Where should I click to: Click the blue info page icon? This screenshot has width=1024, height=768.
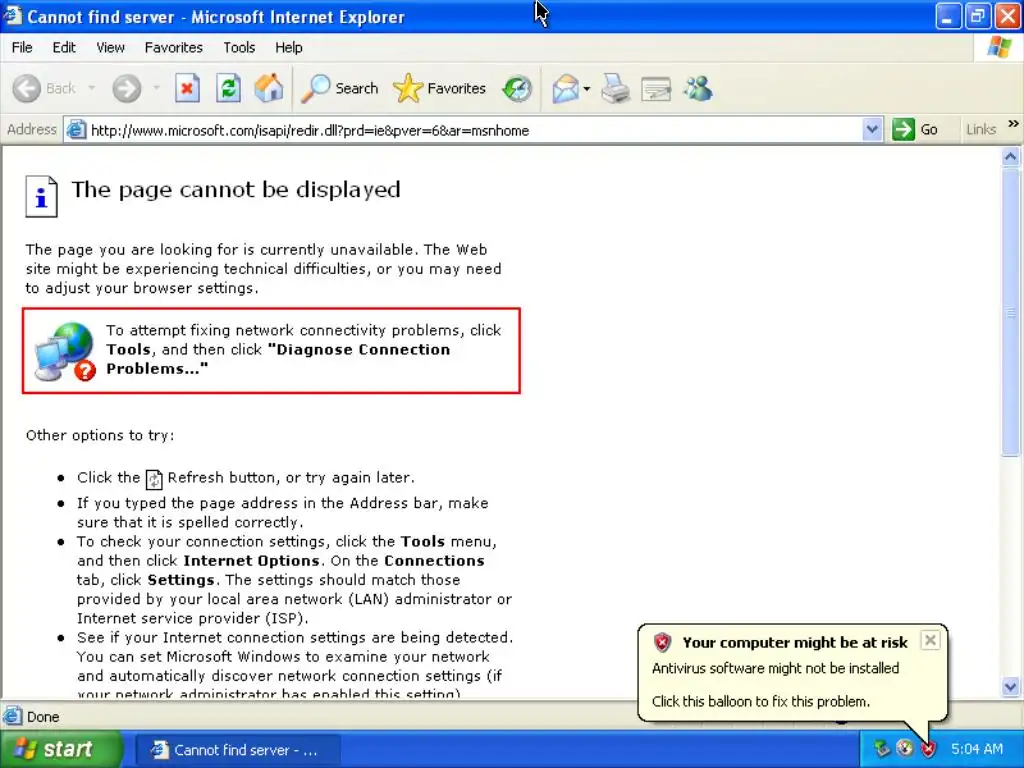(x=41, y=196)
